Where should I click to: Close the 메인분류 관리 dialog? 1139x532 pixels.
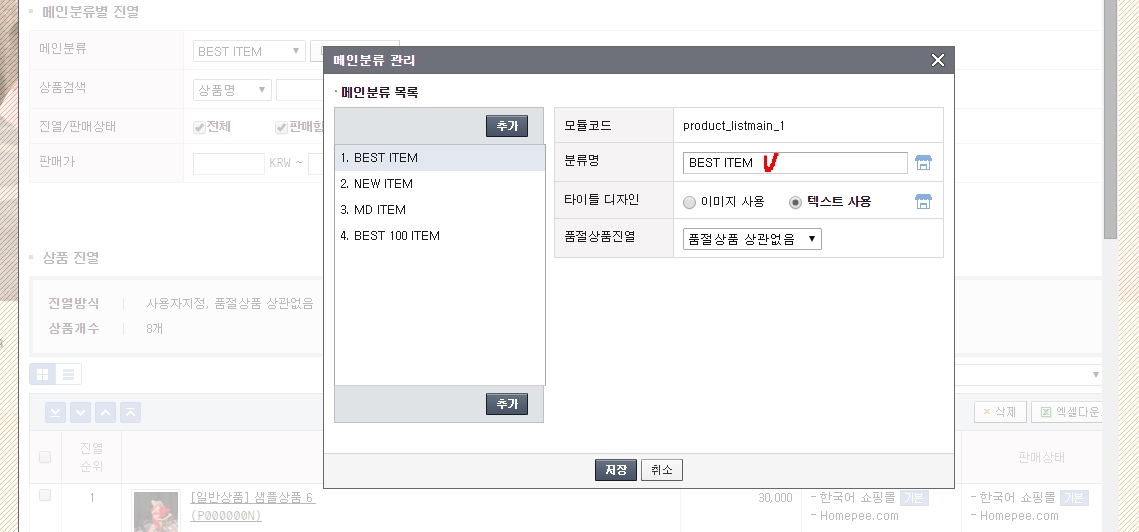point(937,60)
